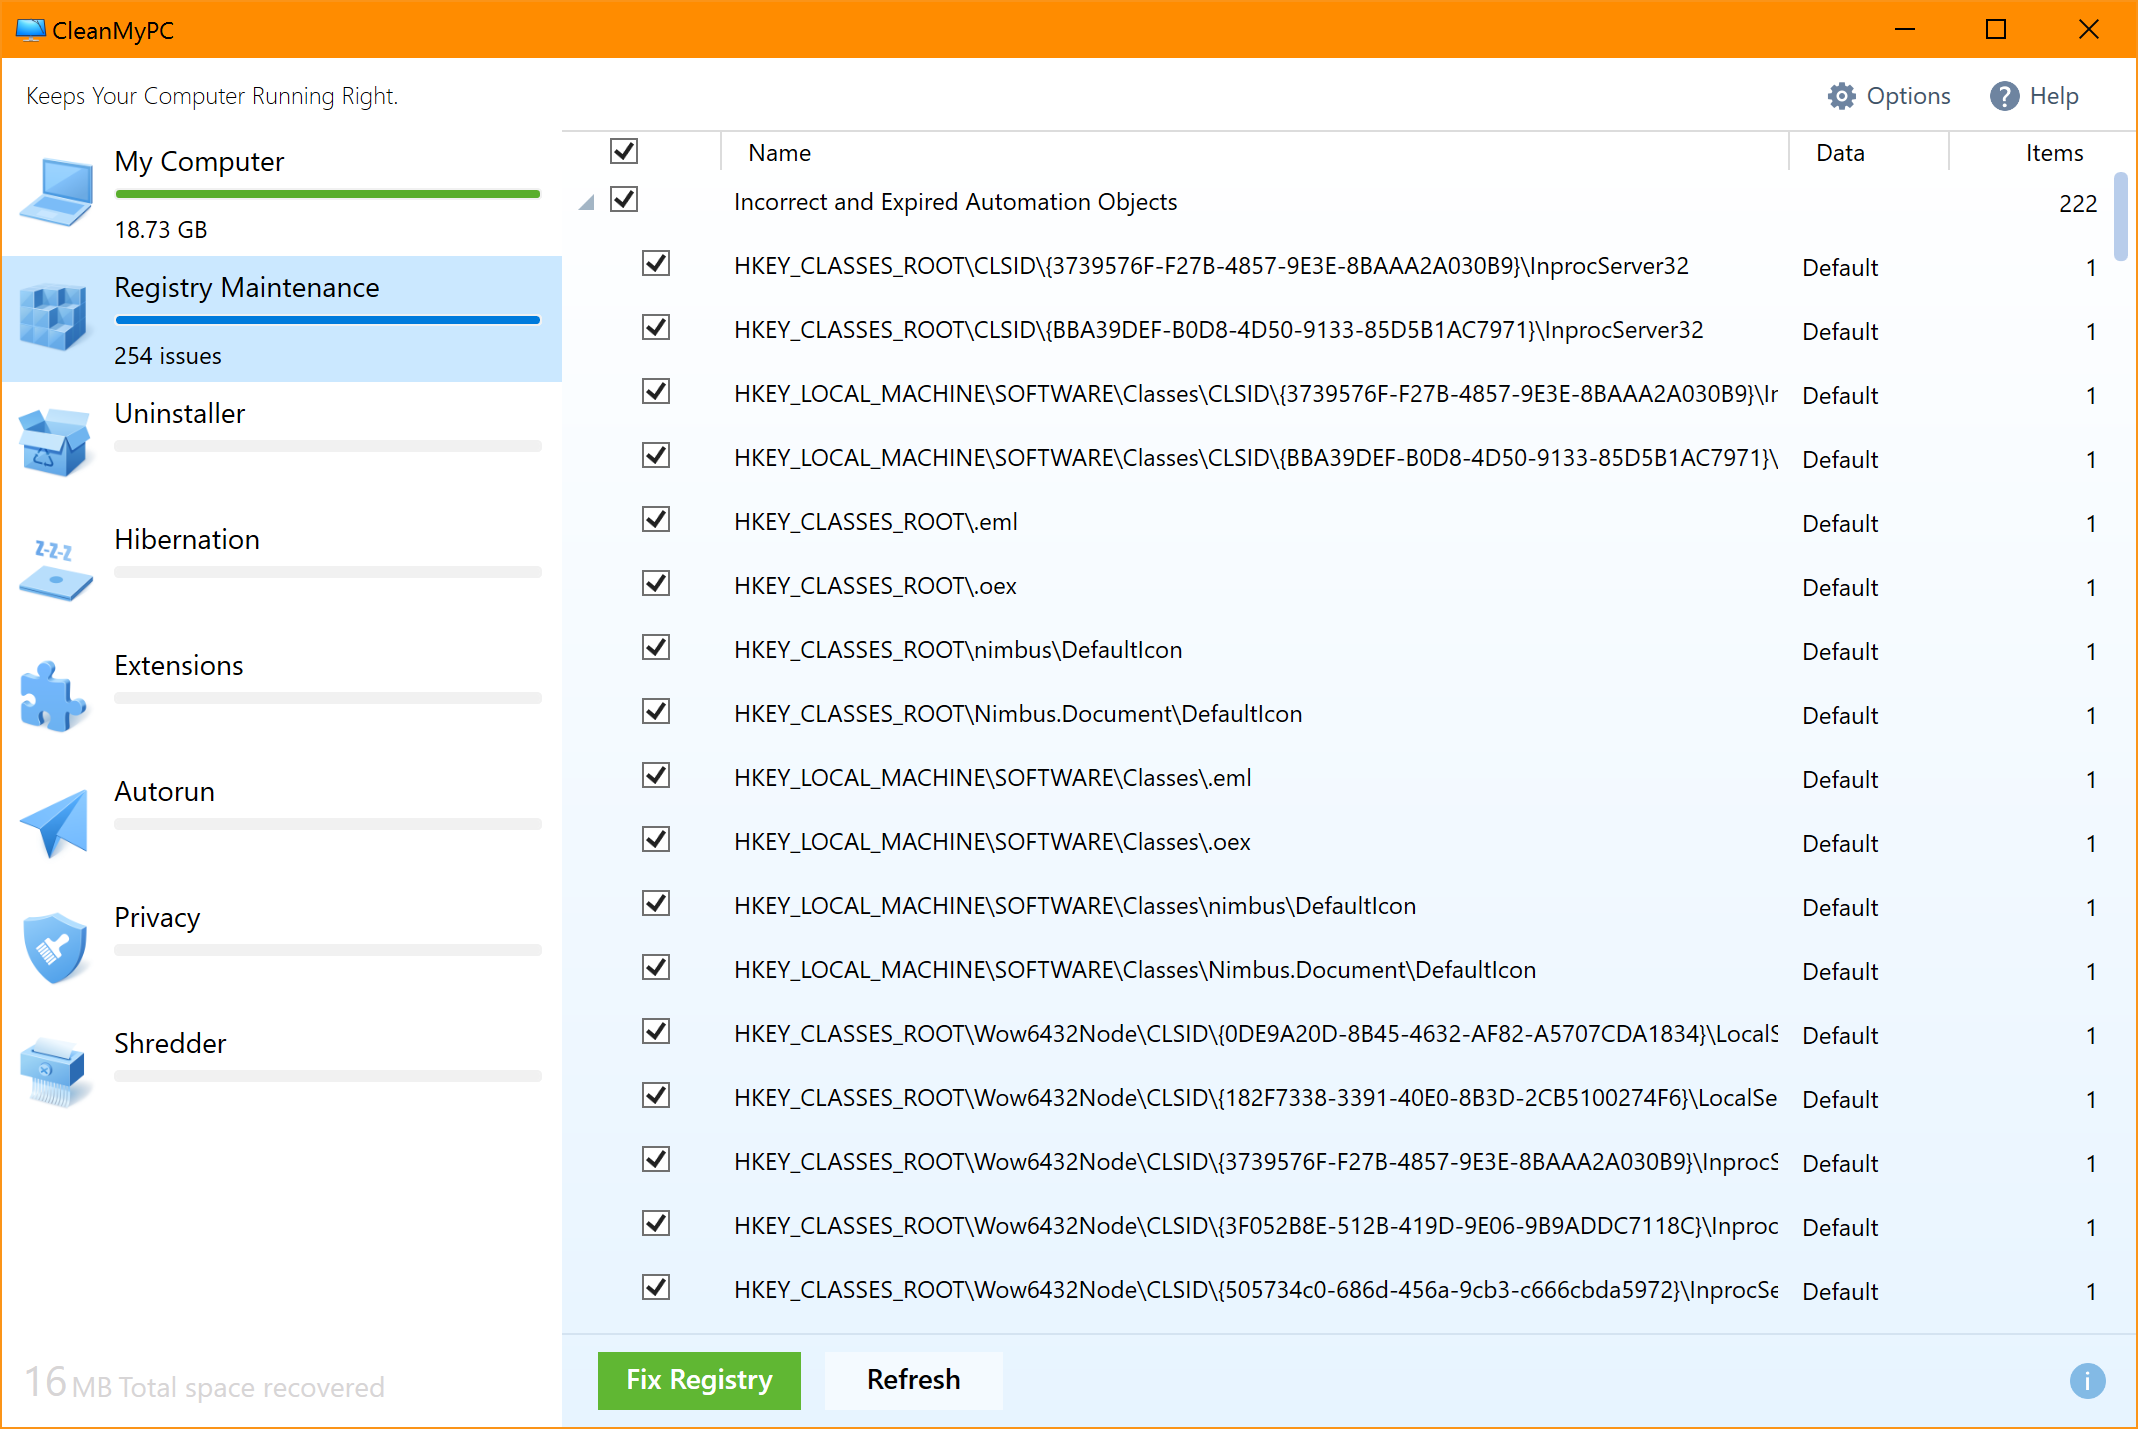Image resolution: width=2138 pixels, height=1429 pixels.
Task: Uncheck the HKEY_CLASSES_ROOT\nimbus\DefaultIcon checkbox
Action: pyautogui.click(x=656, y=648)
